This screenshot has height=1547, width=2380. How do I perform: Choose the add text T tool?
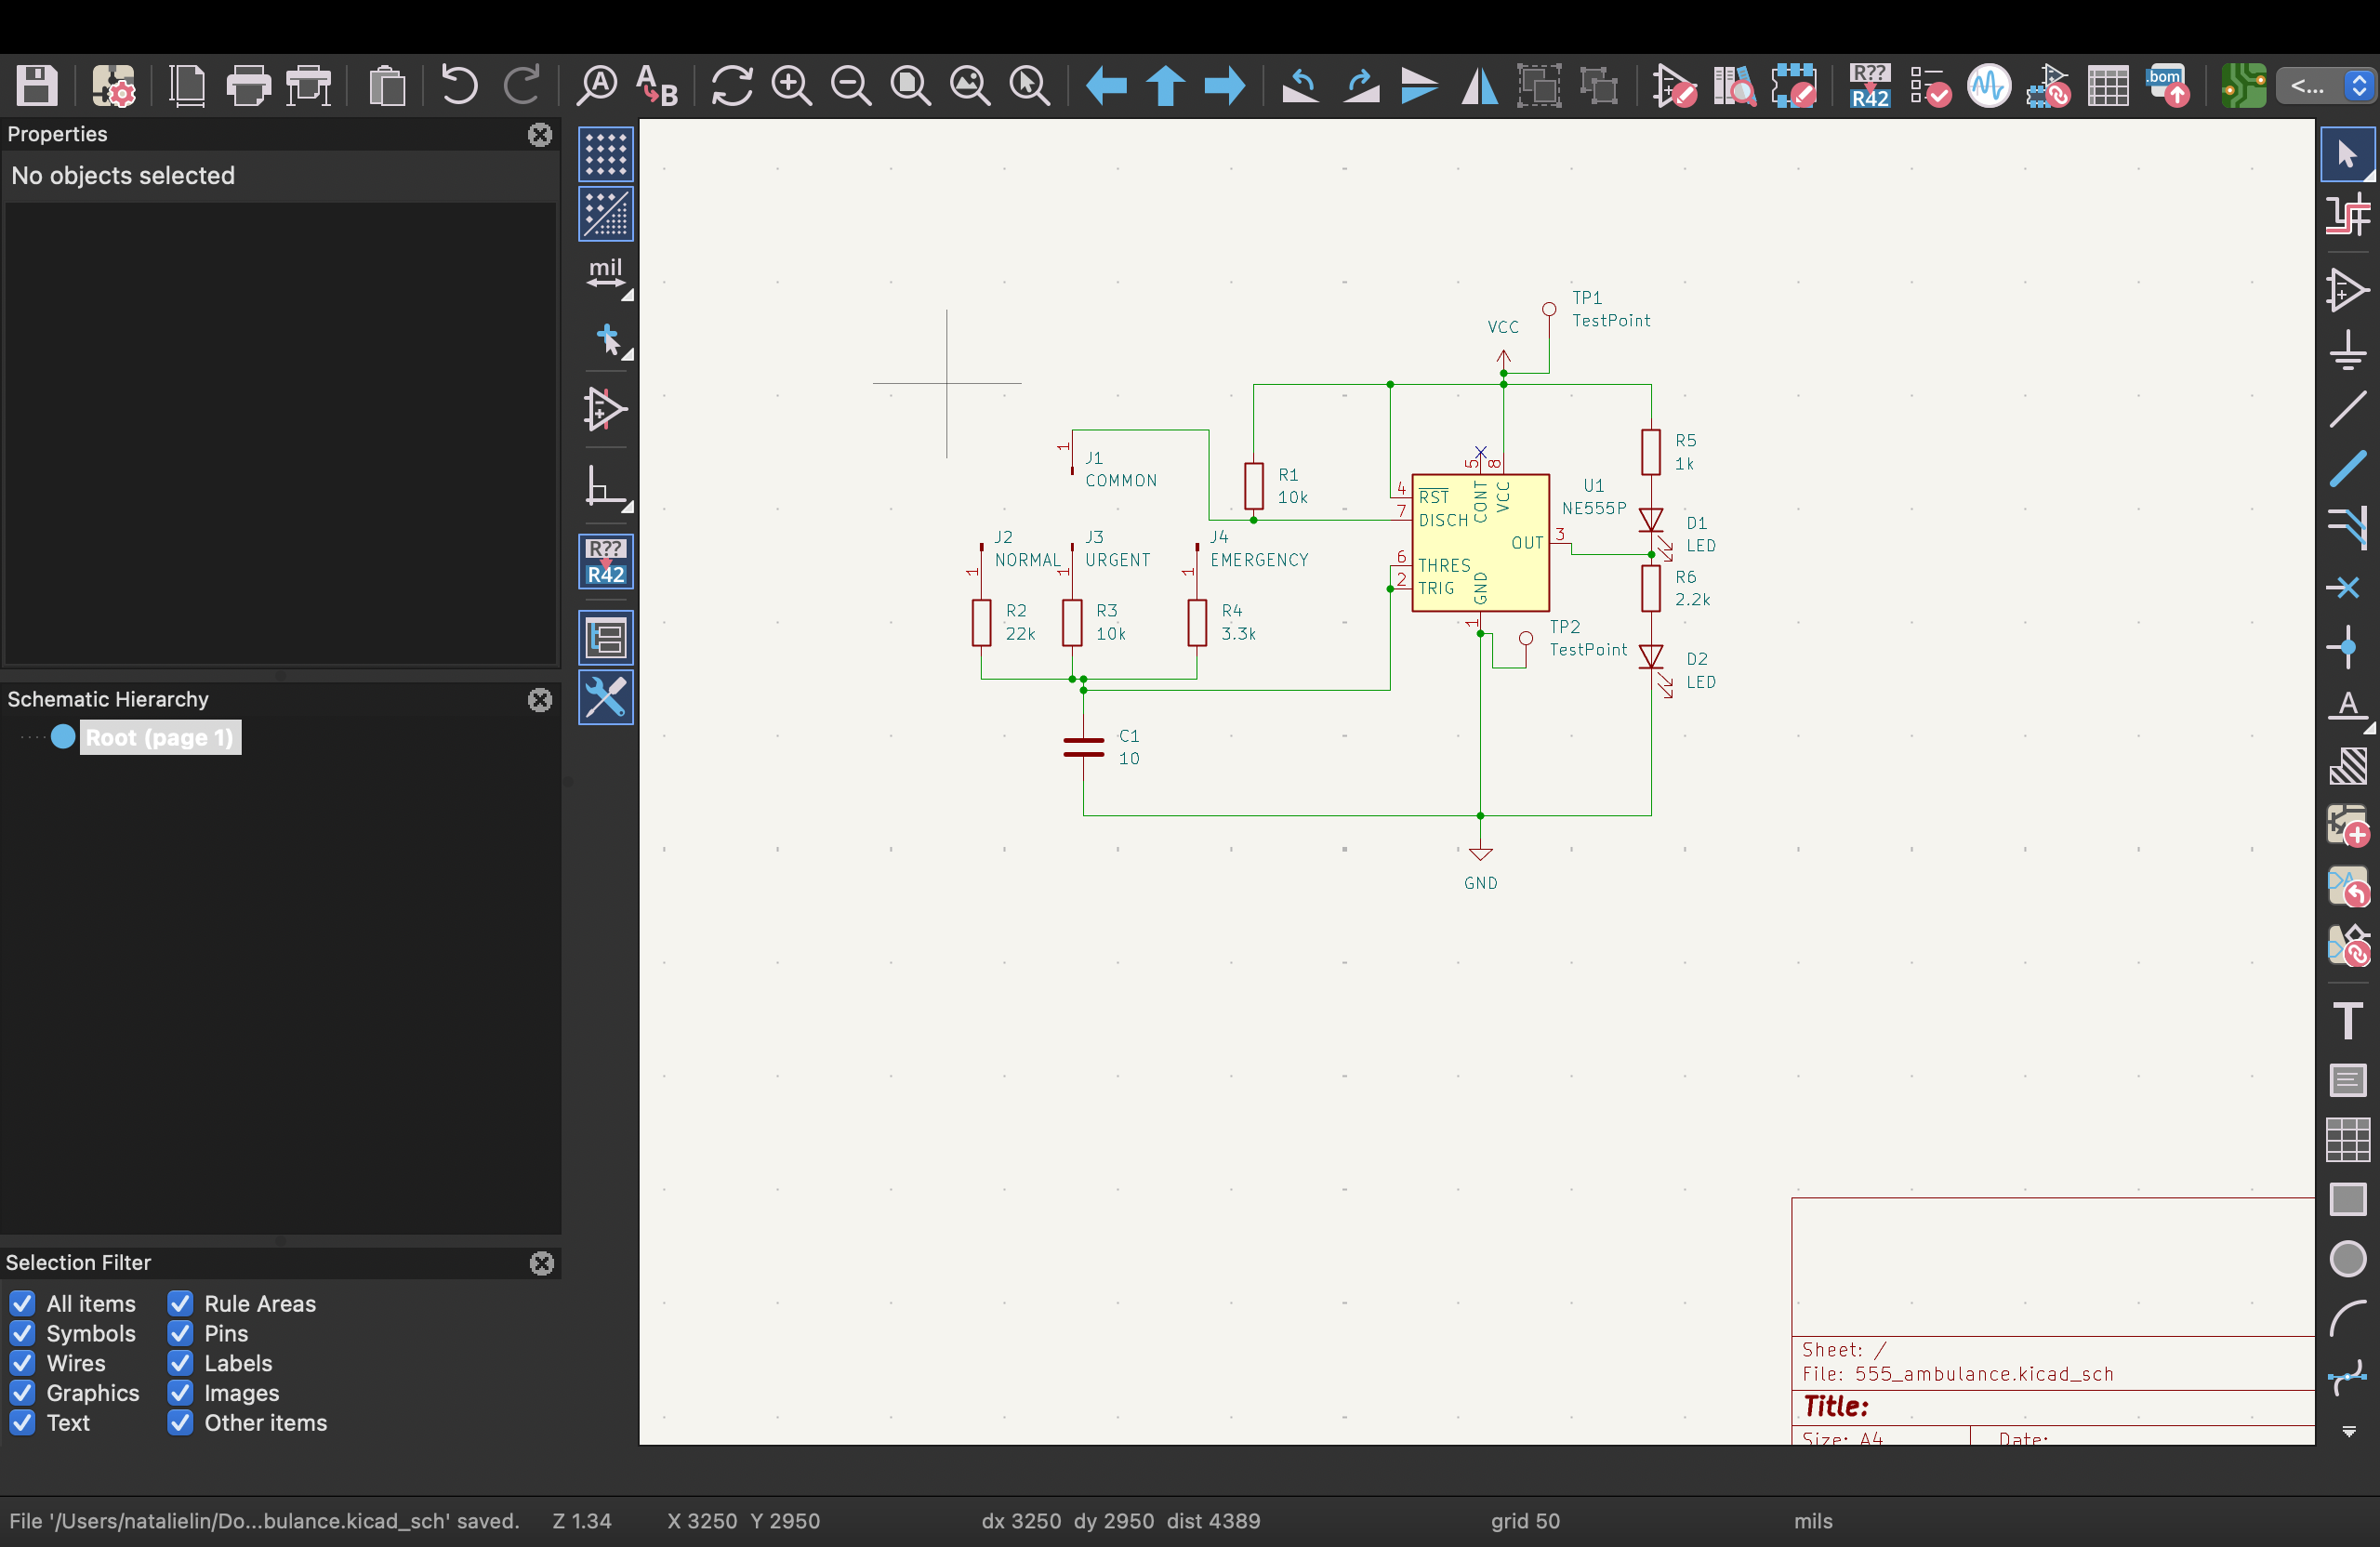pos(2347,1020)
